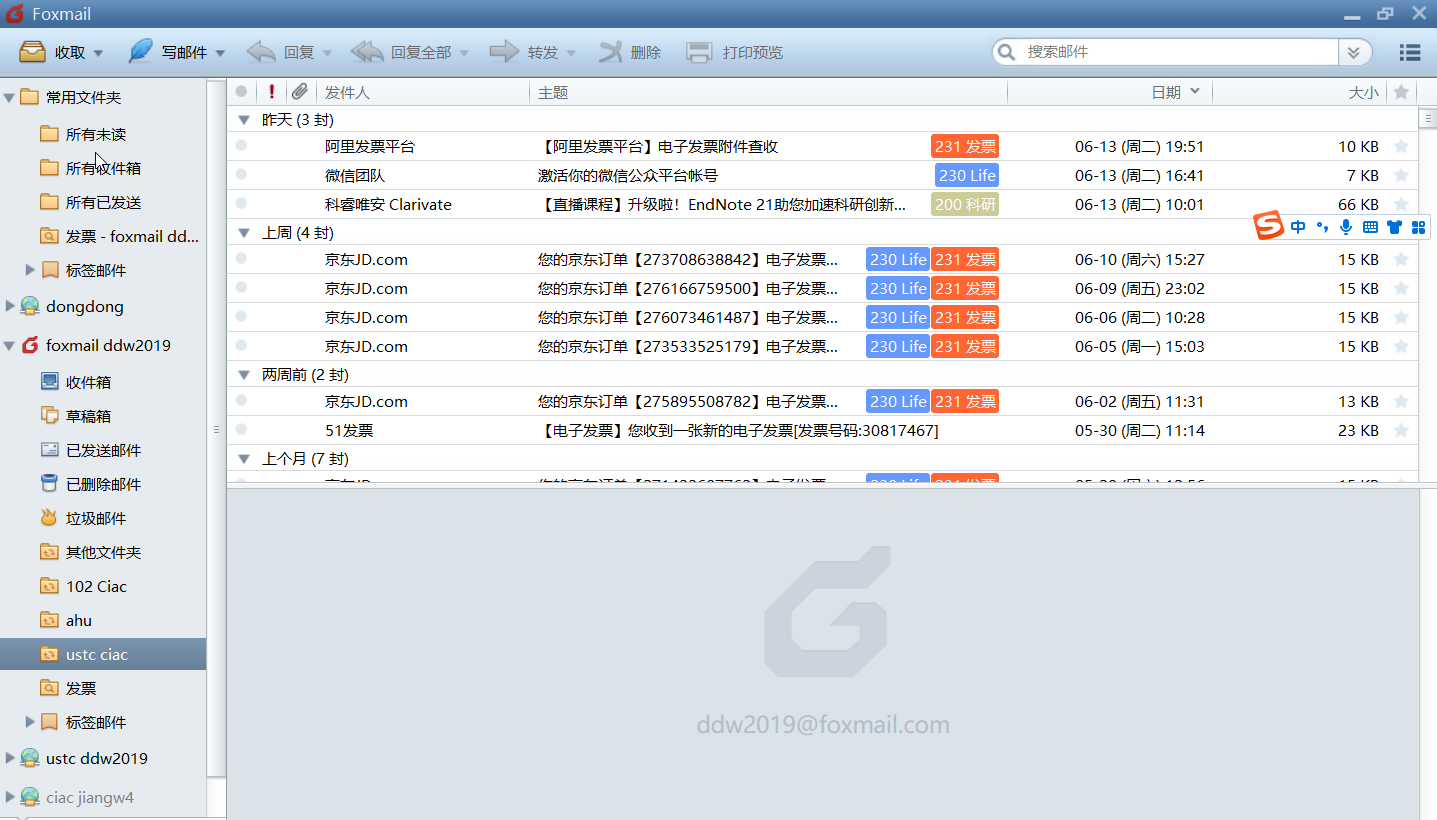Star the 阿里发票平台 email
The height and width of the screenshot is (820, 1437).
1401,147
